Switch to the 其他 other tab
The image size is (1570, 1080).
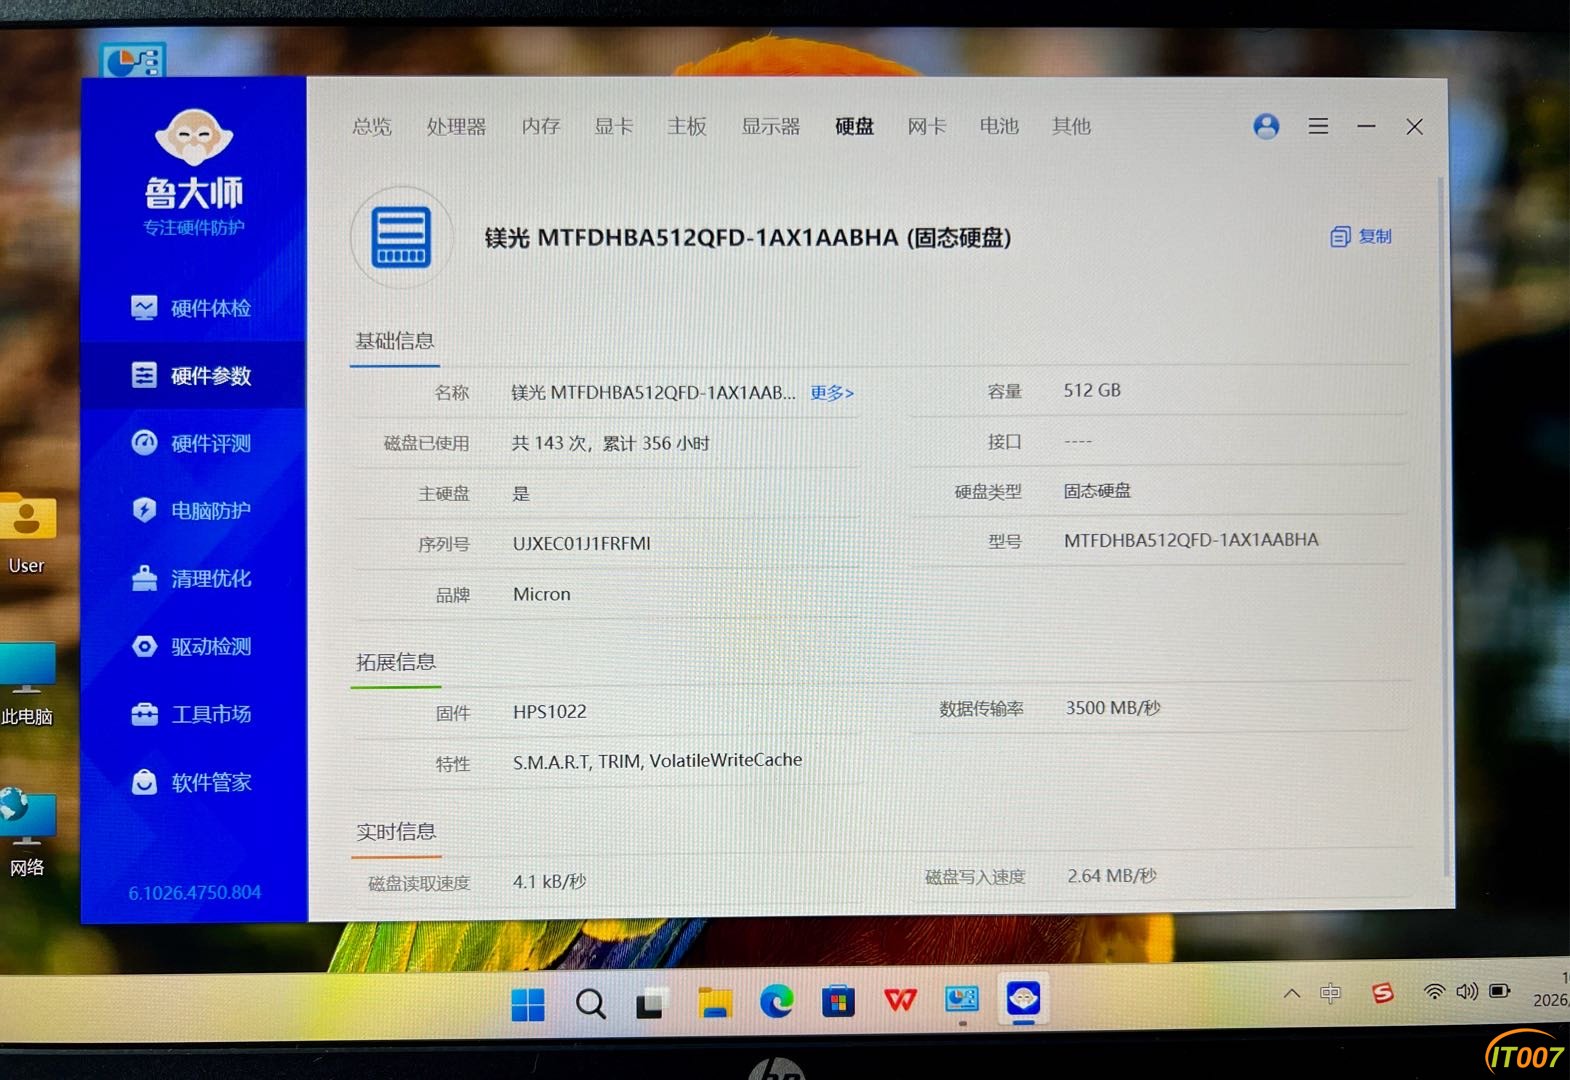coord(1071,127)
